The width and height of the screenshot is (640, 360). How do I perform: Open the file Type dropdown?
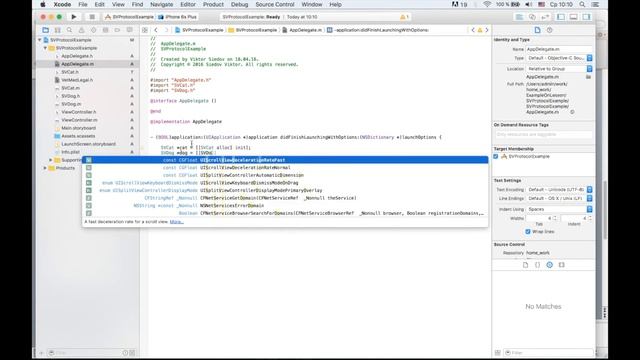[559, 58]
